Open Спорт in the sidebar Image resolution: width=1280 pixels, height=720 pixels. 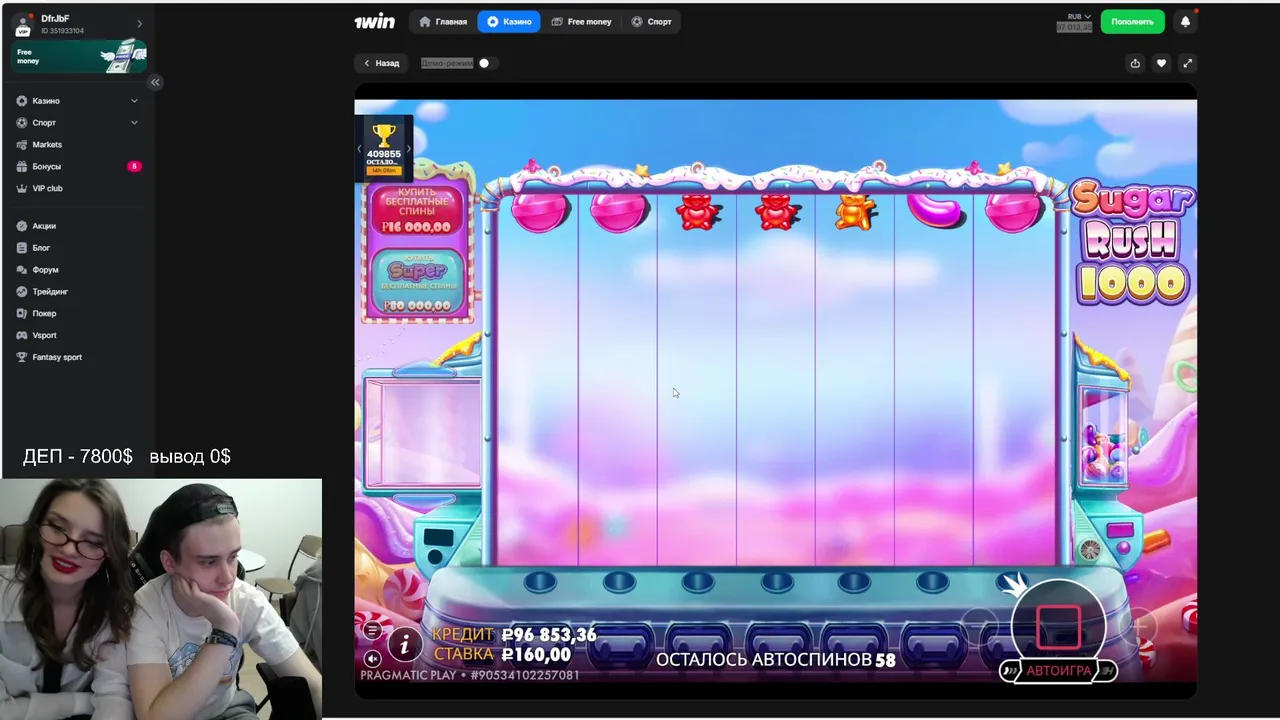(44, 123)
